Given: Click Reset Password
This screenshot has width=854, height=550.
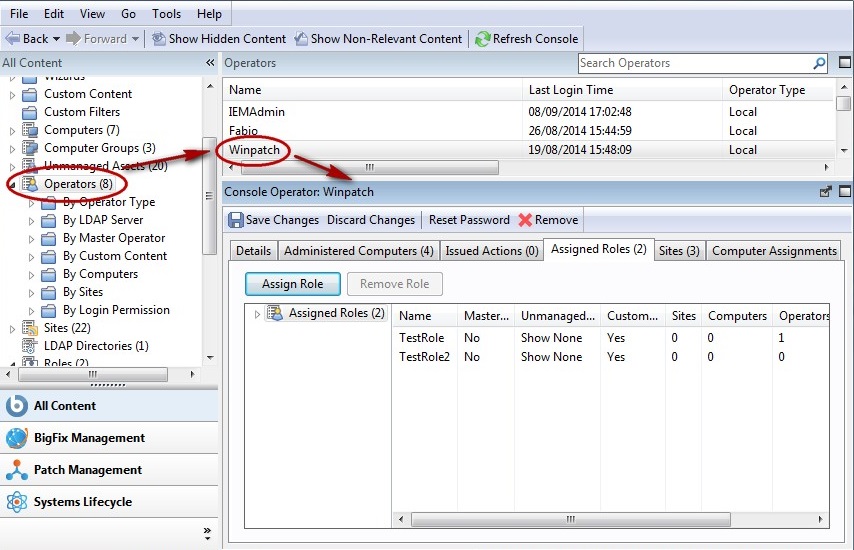Looking at the screenshot, I should 469,220.
